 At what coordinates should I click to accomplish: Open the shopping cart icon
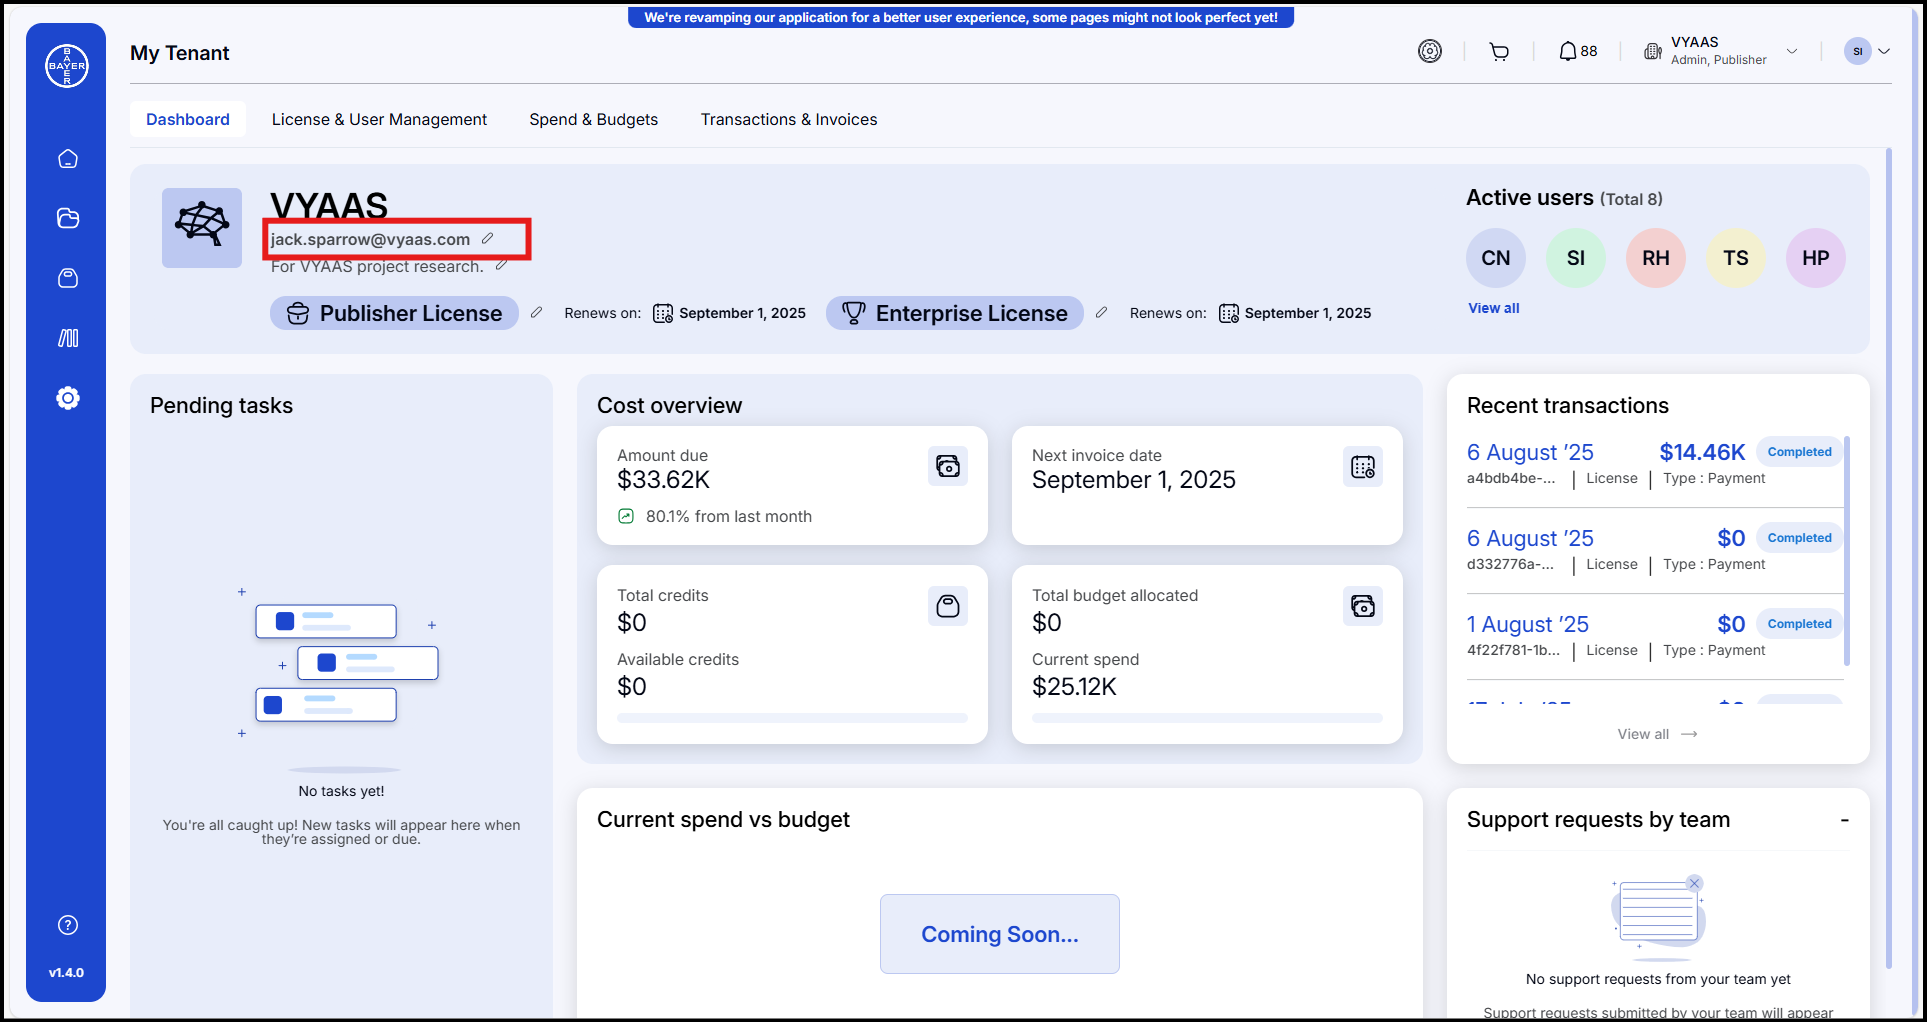coord(1499,52)
